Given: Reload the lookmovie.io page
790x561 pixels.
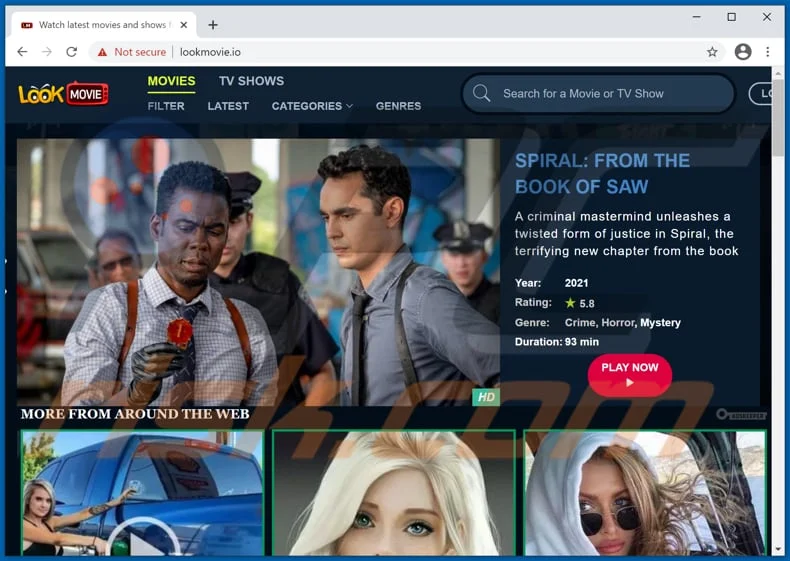Looking at the screenshot, I should point(72,51).
